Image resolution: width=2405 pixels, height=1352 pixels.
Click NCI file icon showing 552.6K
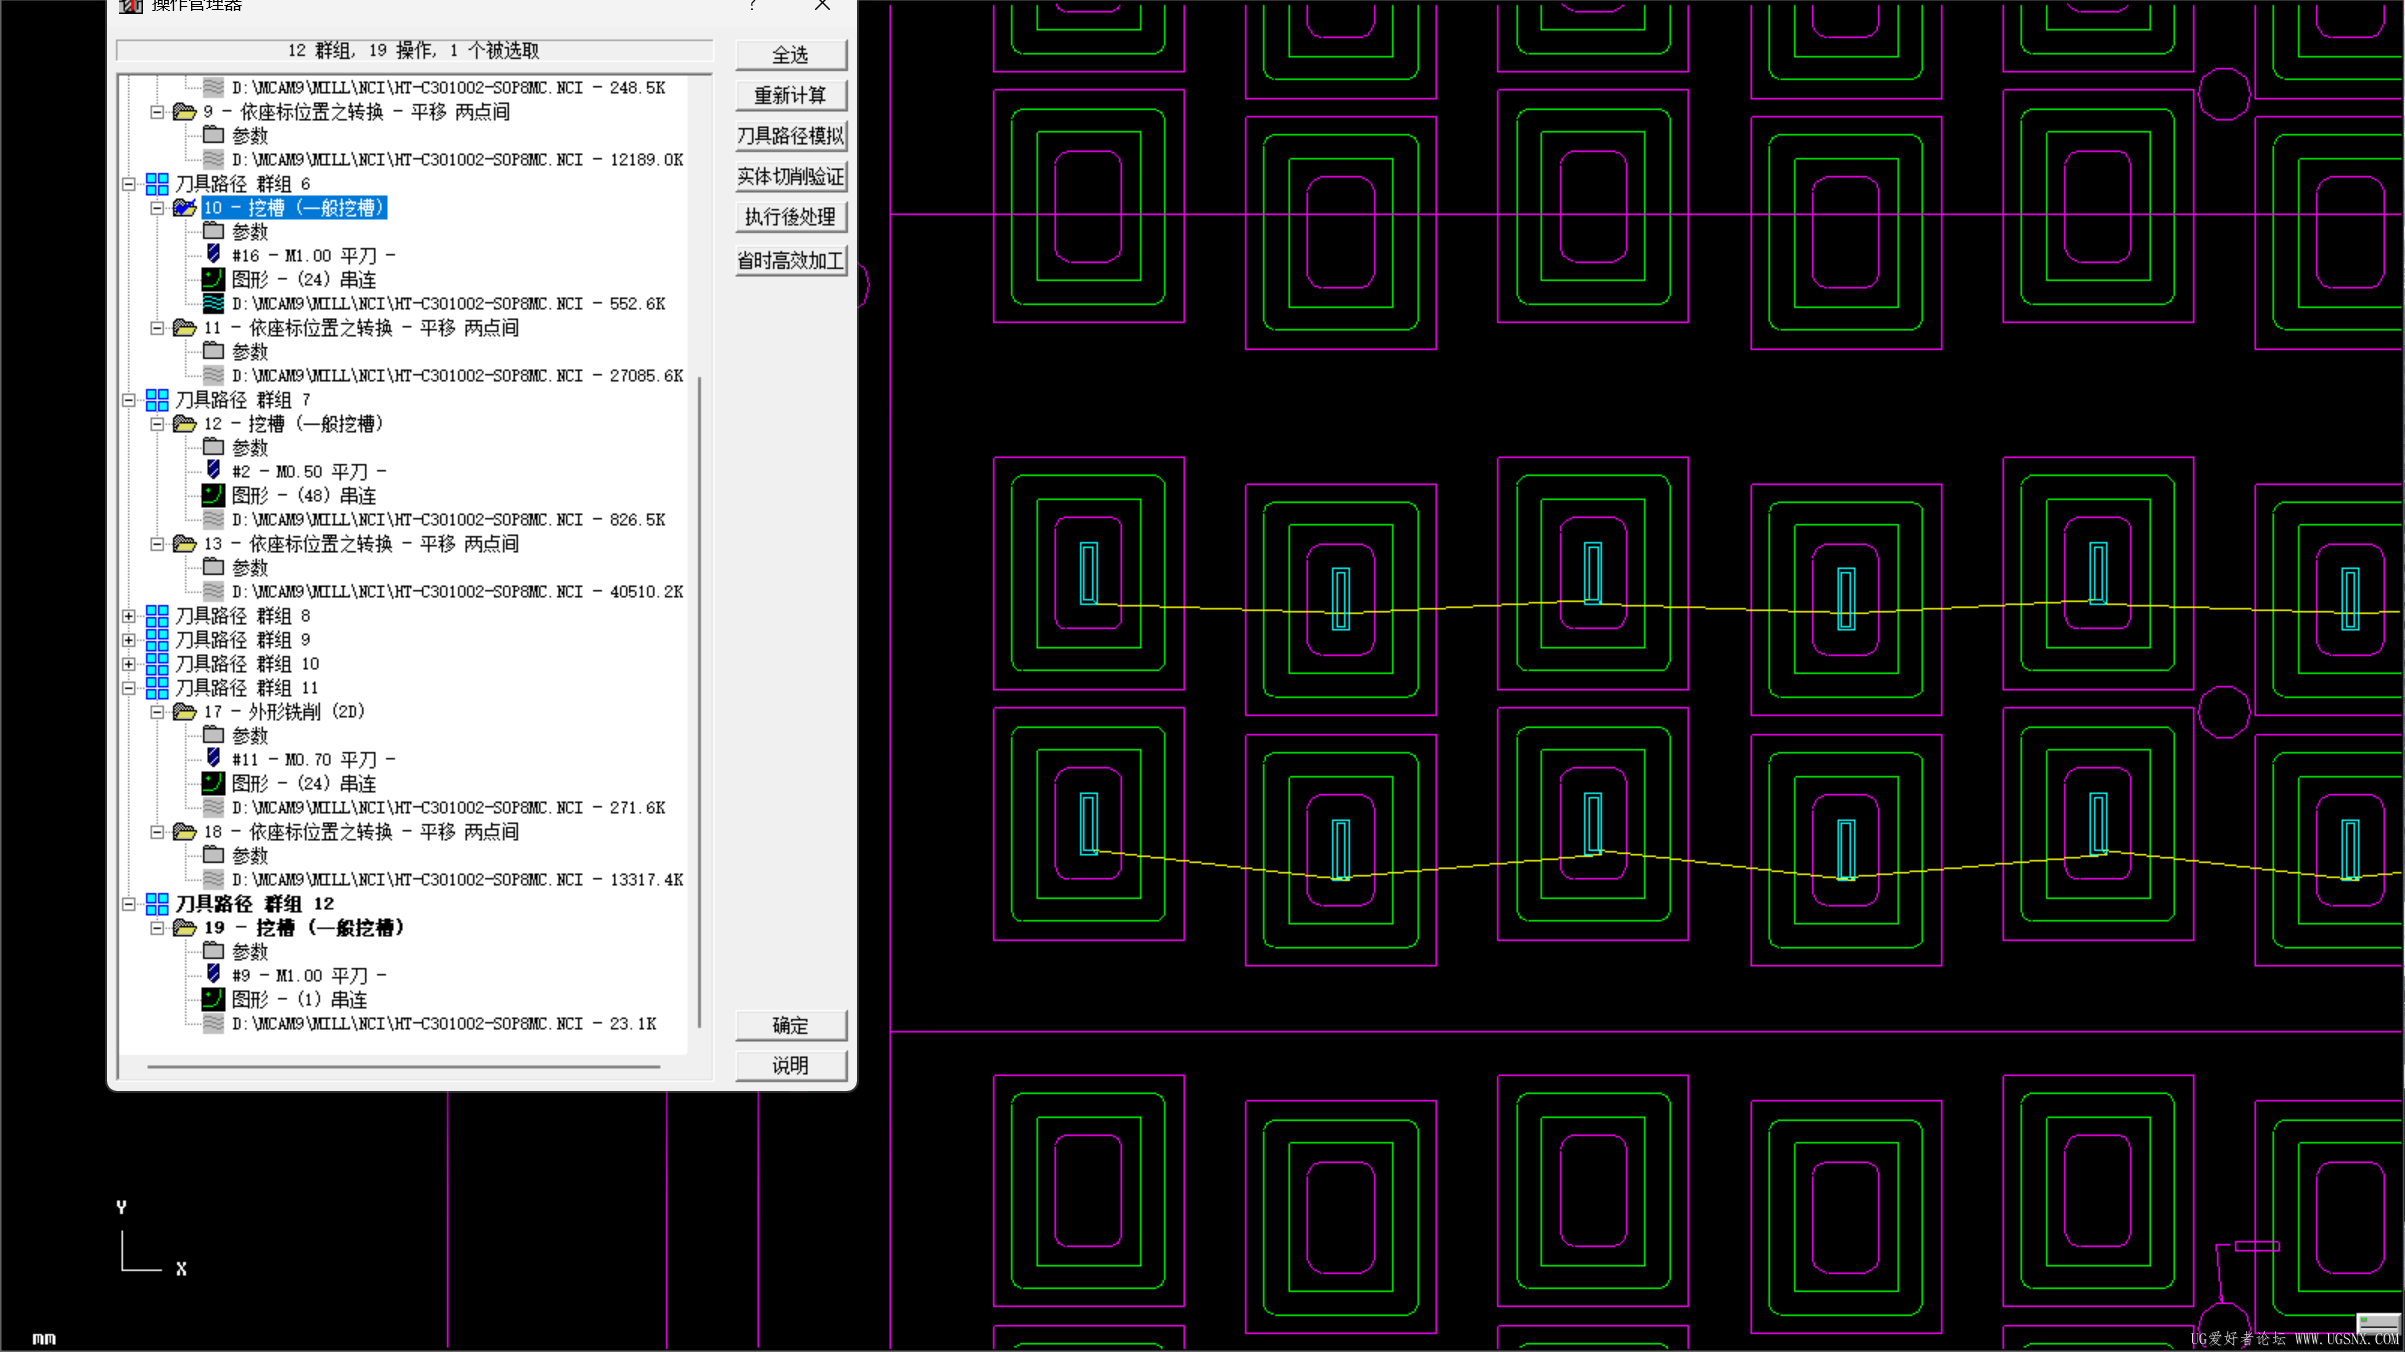[213, 303]
